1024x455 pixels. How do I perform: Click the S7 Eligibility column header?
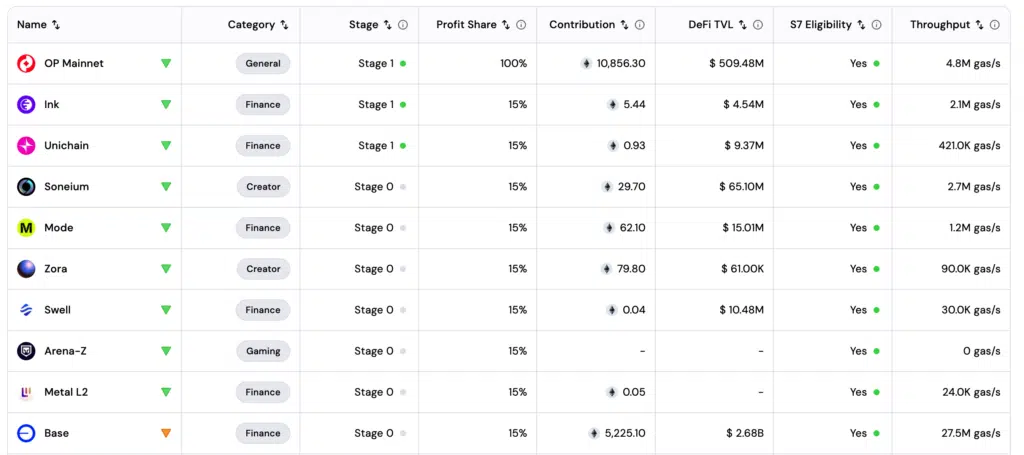(821, 25)
